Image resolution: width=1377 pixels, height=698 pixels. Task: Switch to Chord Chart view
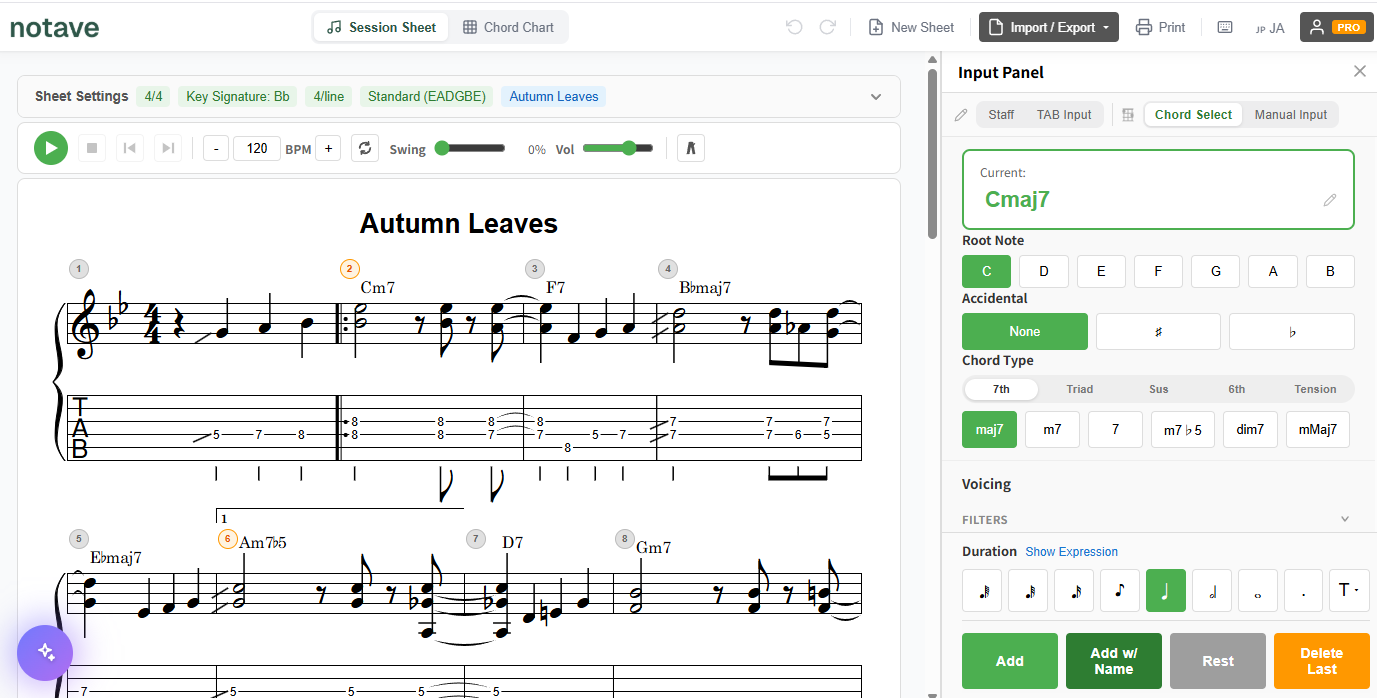click(508, 27)
